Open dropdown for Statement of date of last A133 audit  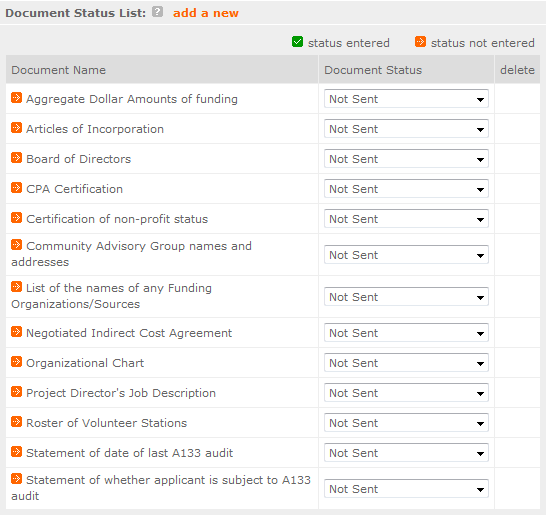point(406,453)
